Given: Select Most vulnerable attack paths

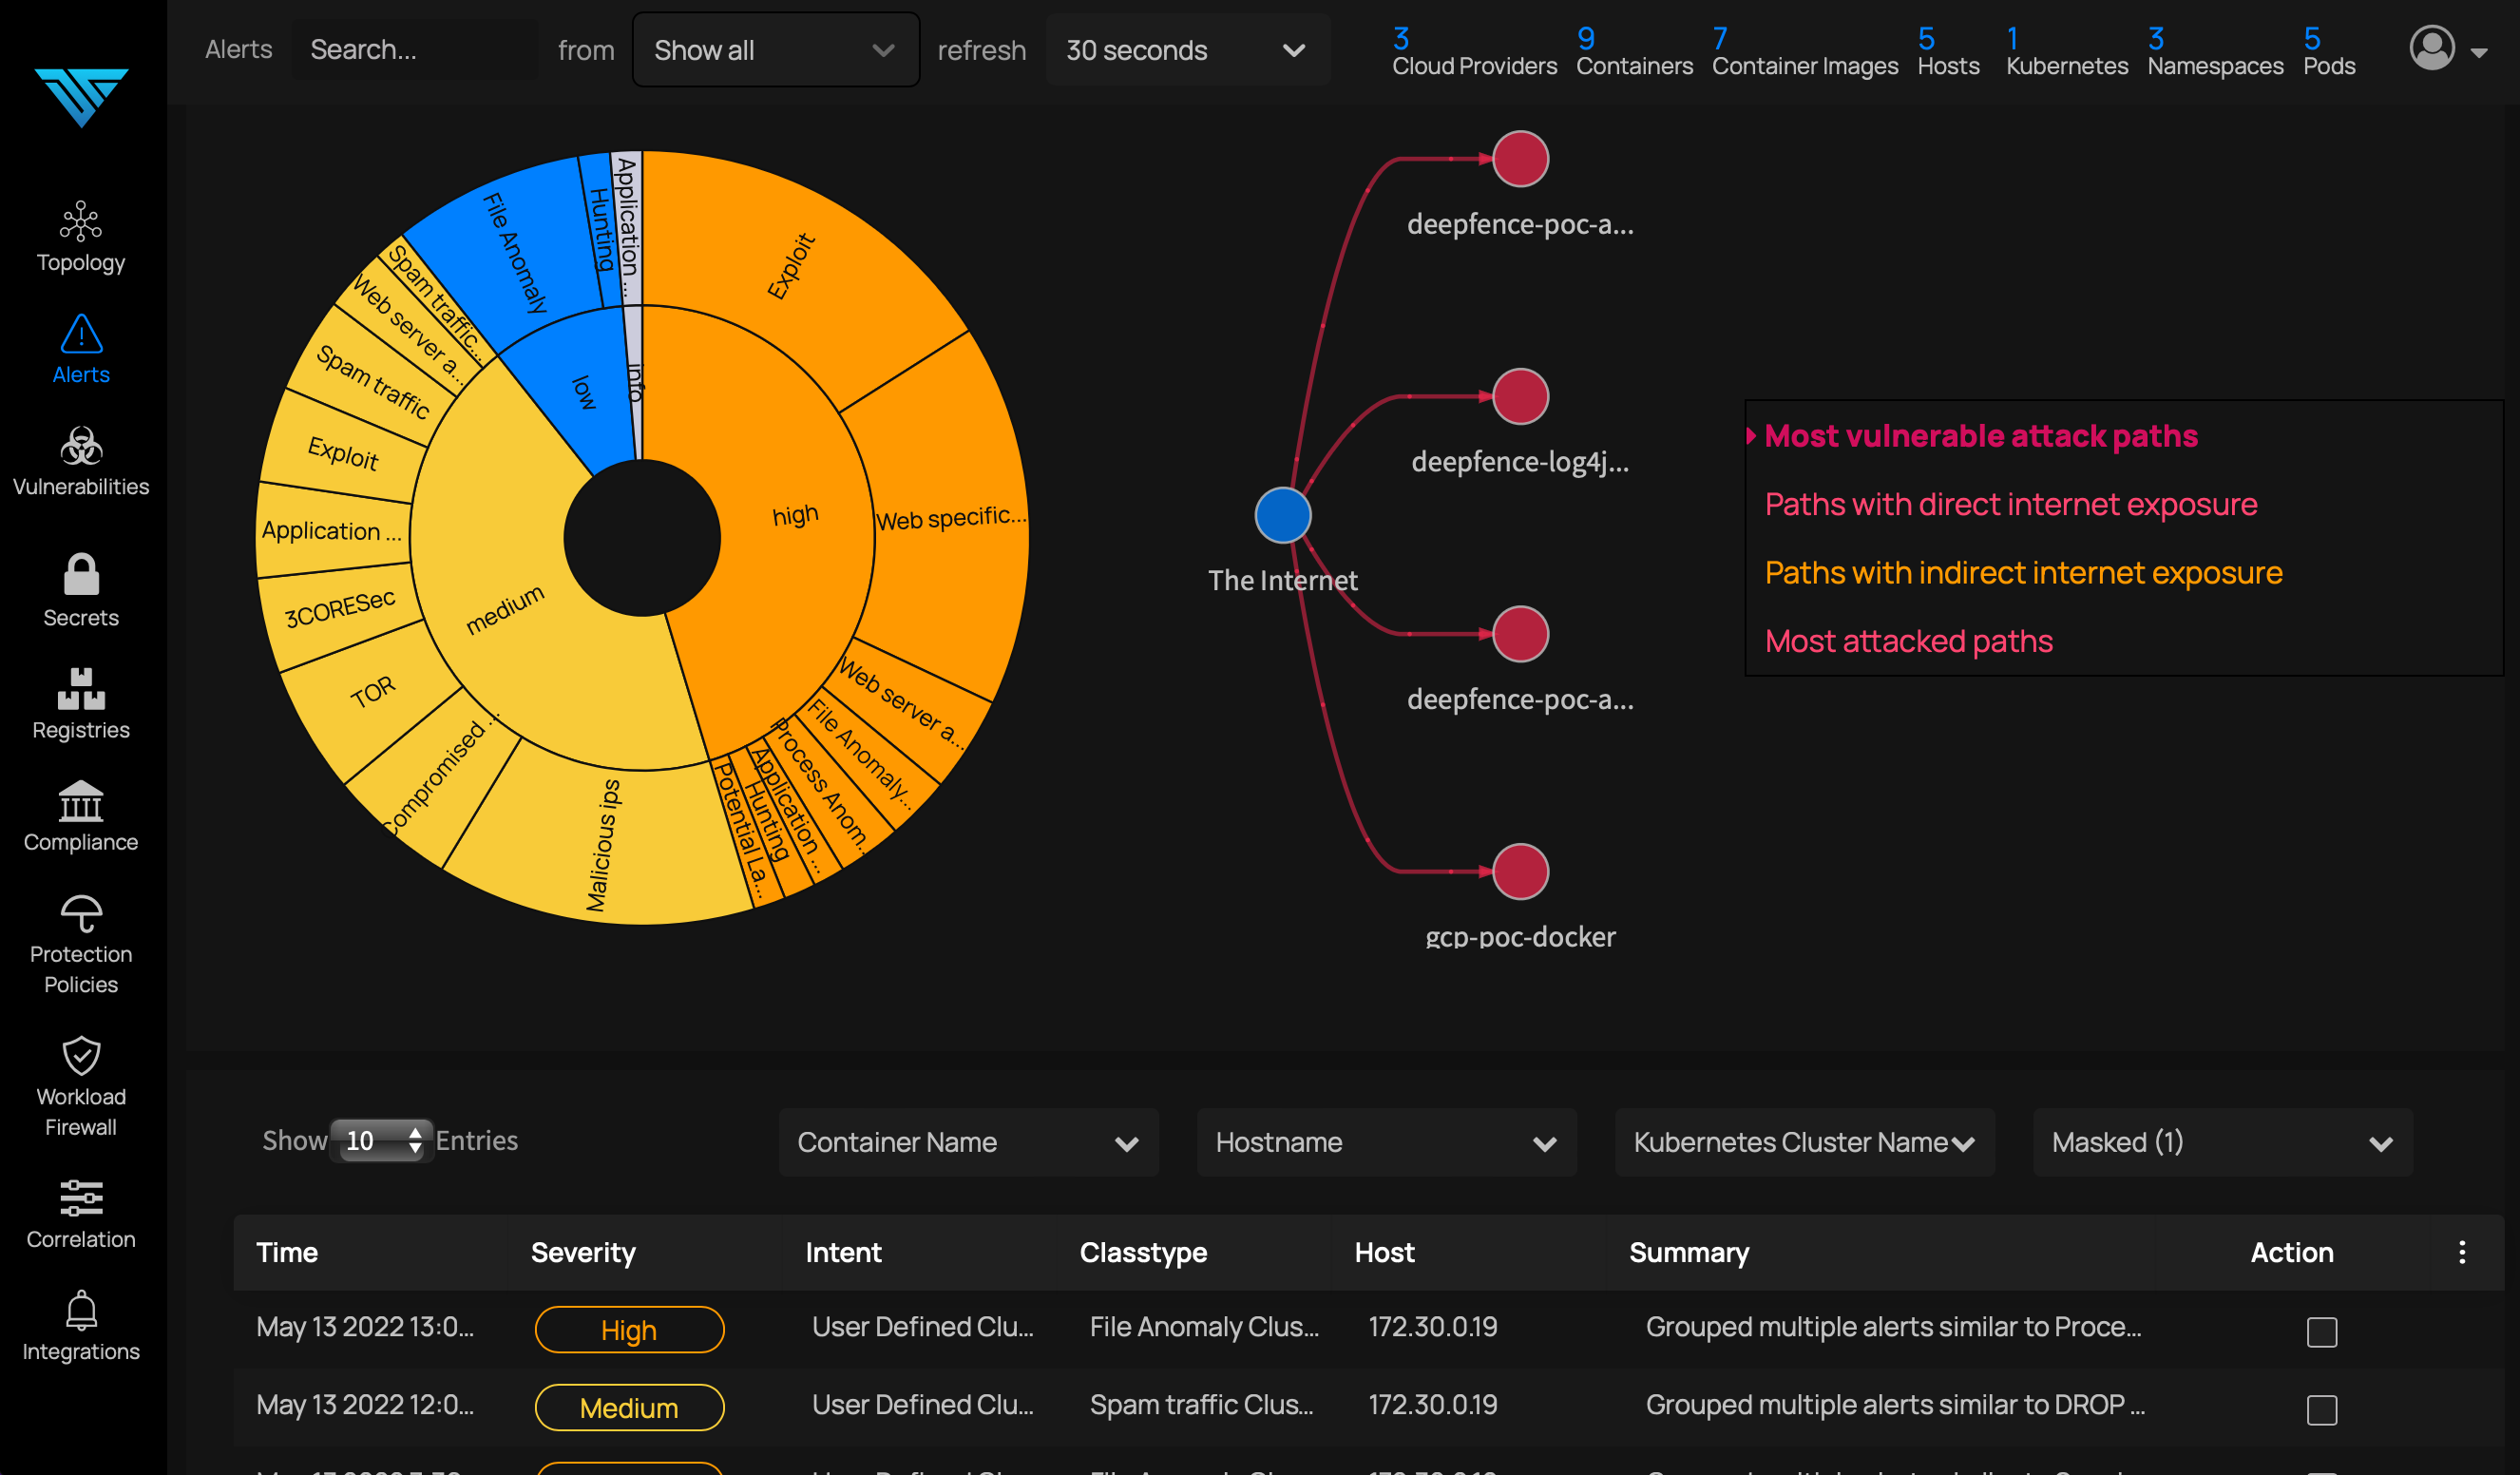Looking at the screenshot, I should tap(1980, 436).
